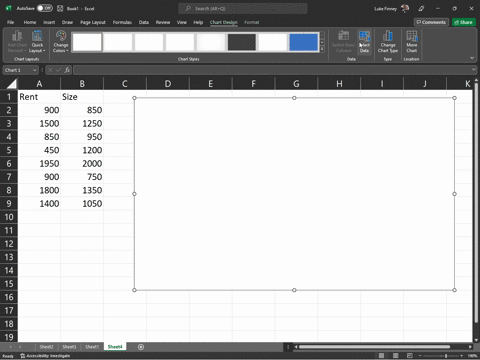This screenshot has height=360, width=480.
Task: Click the save icon in title bar
Action: click(x=60, y=8)
